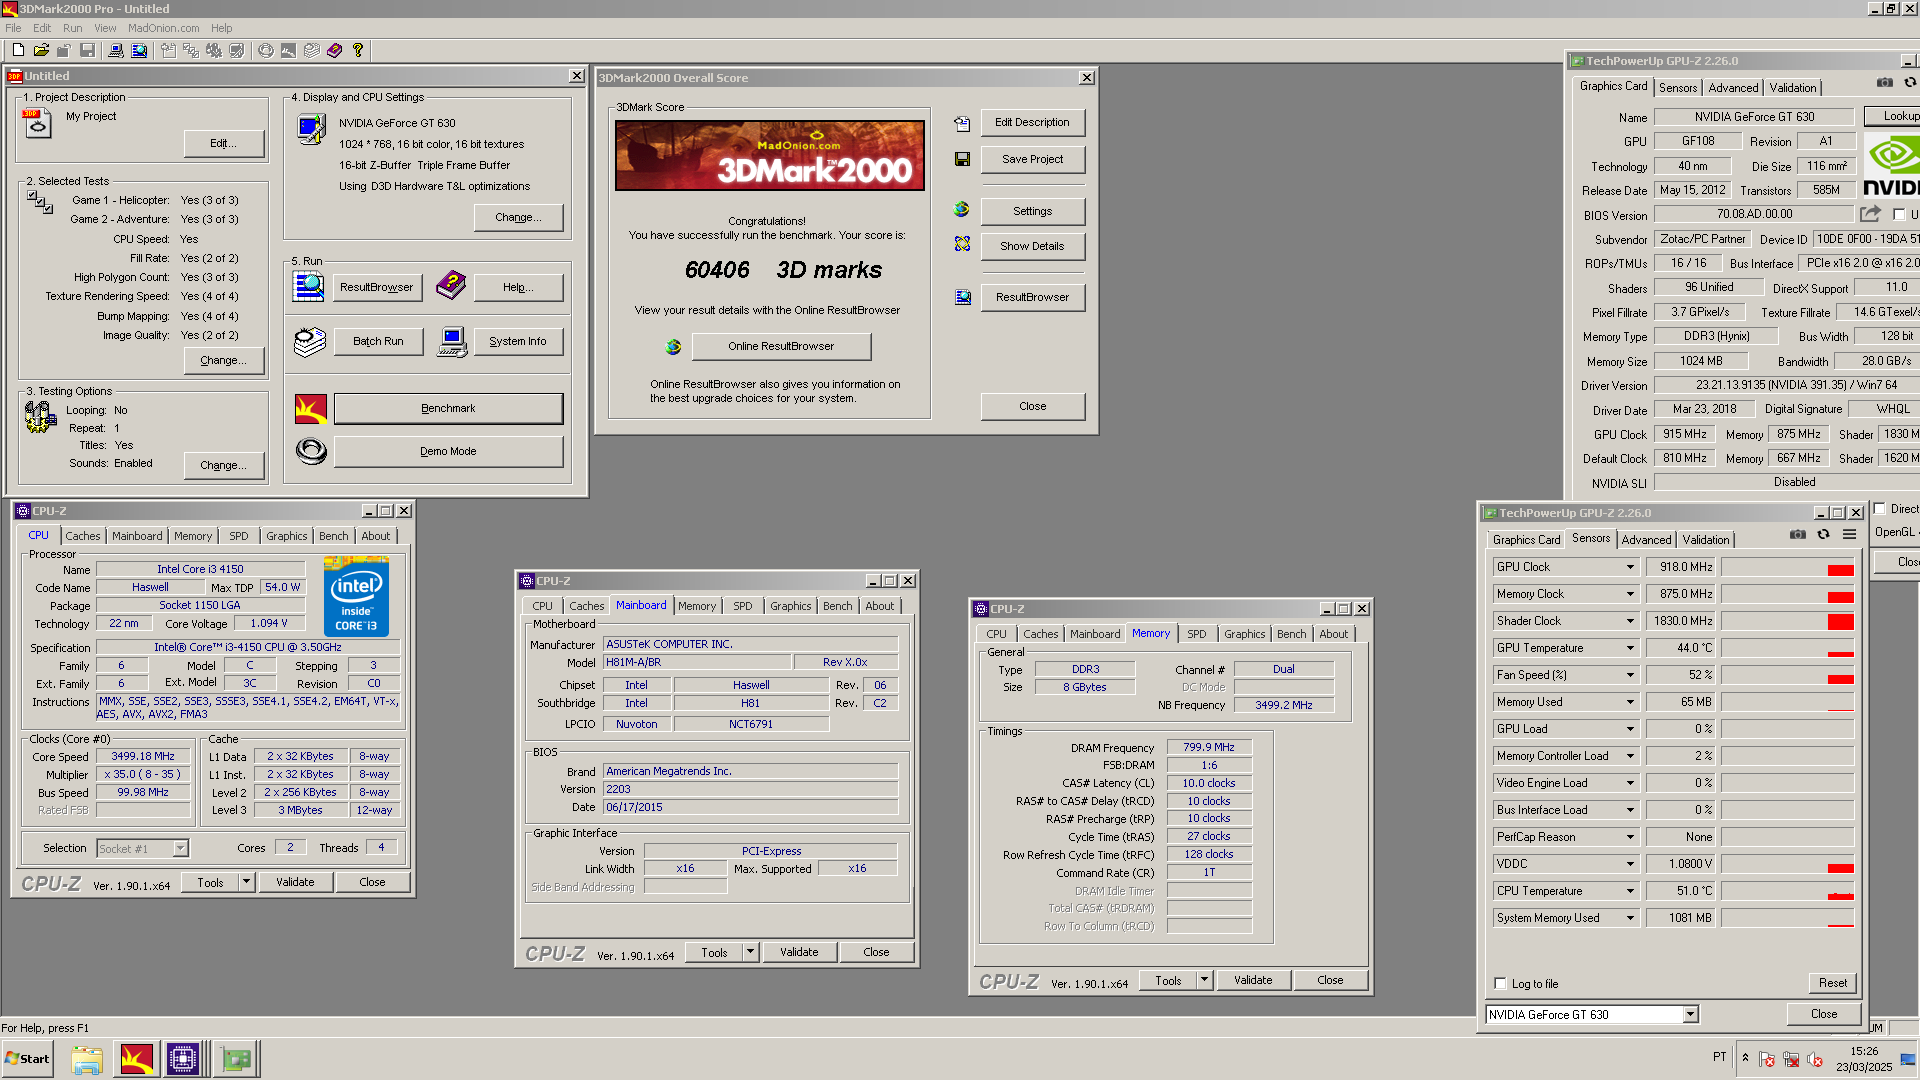Click the Show Details icon in score dialog

pyautogui.click(x=962, y=244)
